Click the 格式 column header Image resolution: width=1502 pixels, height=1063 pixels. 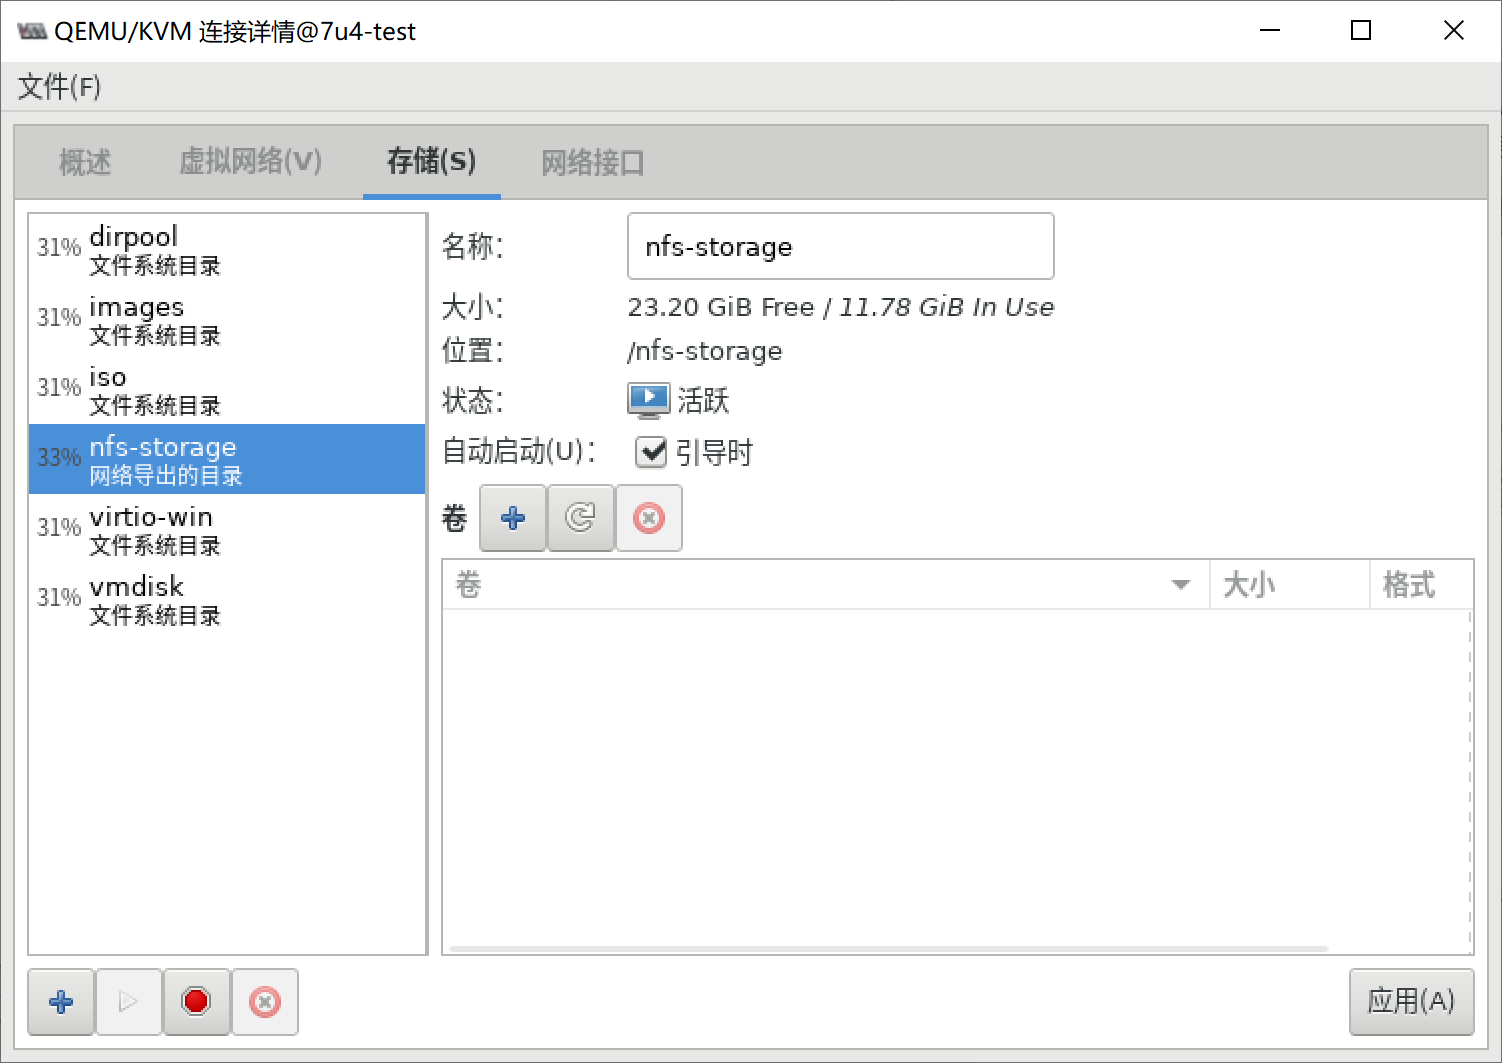[1421, 585]
